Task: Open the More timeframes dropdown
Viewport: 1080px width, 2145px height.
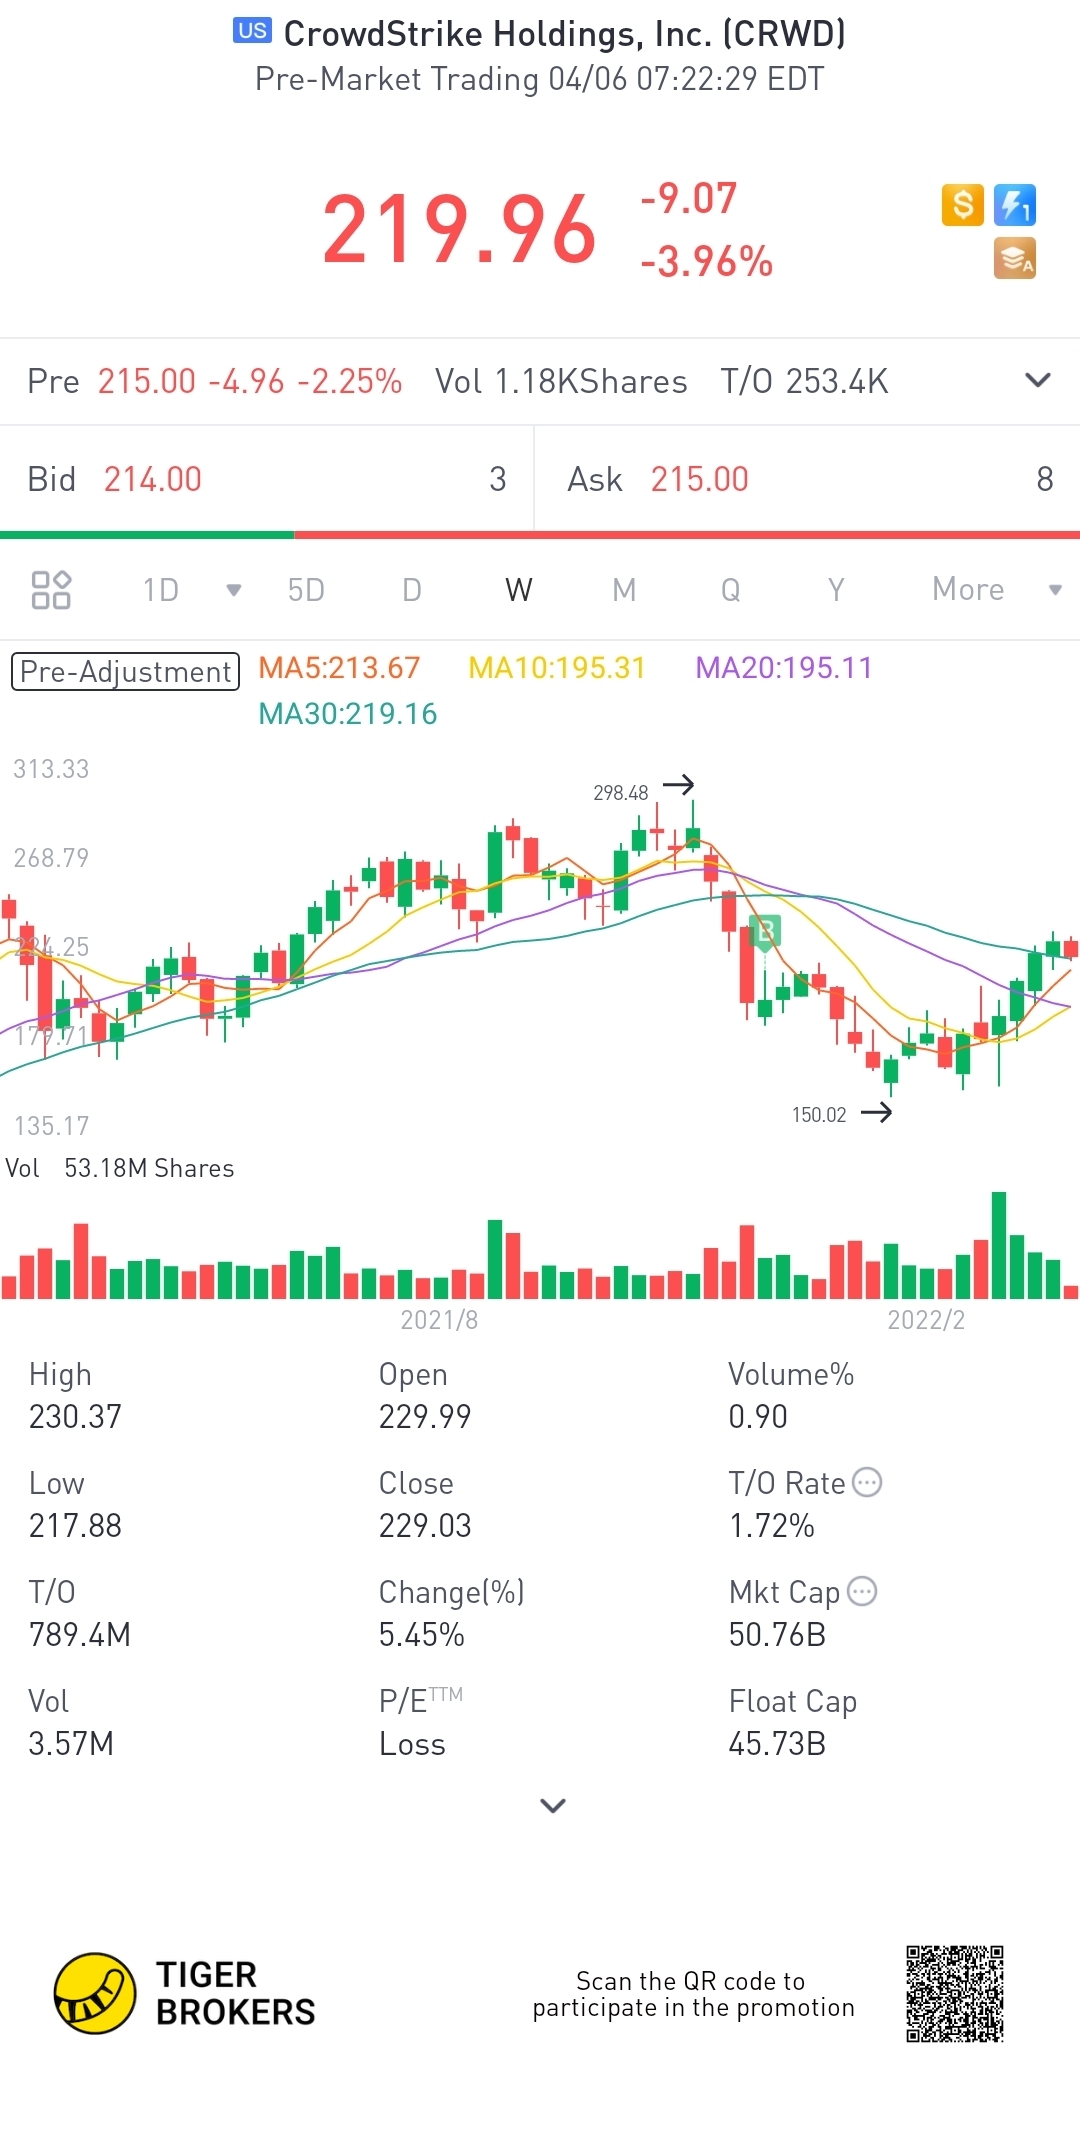Action: click(996, 589)
